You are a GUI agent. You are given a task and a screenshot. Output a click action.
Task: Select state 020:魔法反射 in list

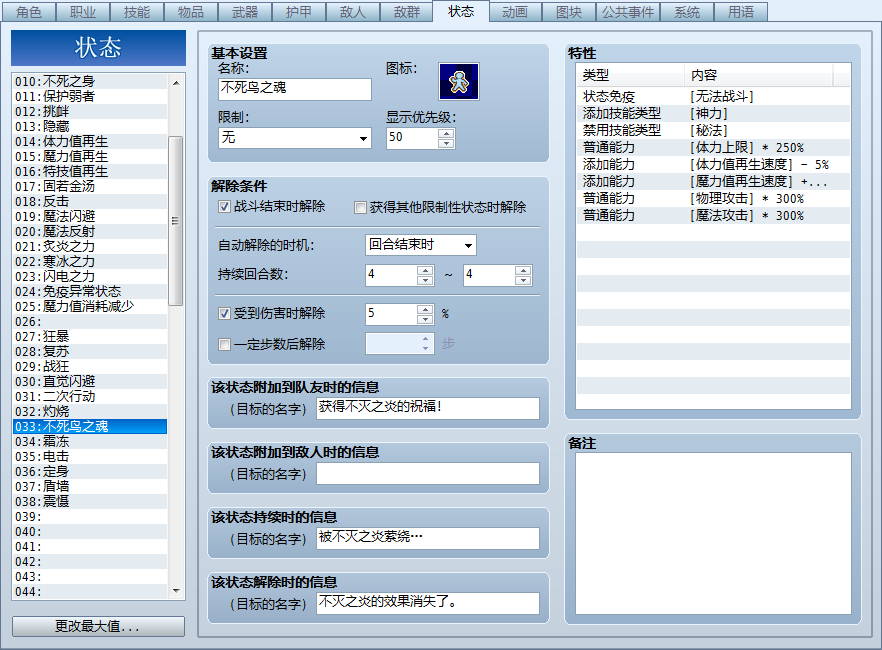[x=90, y=232]
